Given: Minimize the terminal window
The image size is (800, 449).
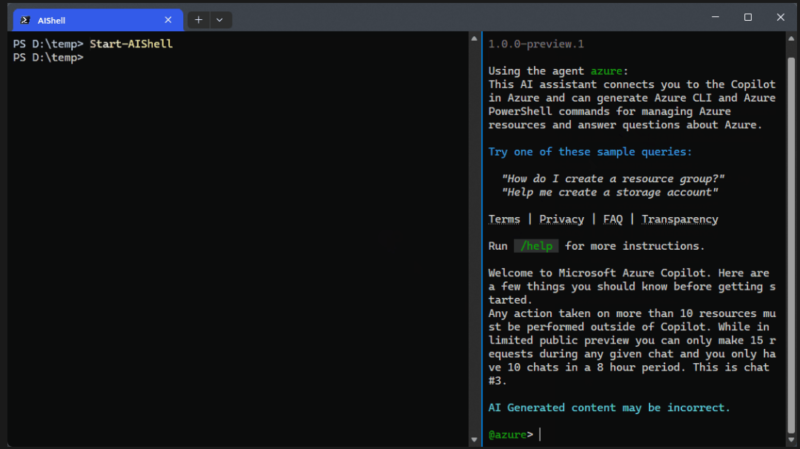Looking at the screenshot, I should pos(715,17).
